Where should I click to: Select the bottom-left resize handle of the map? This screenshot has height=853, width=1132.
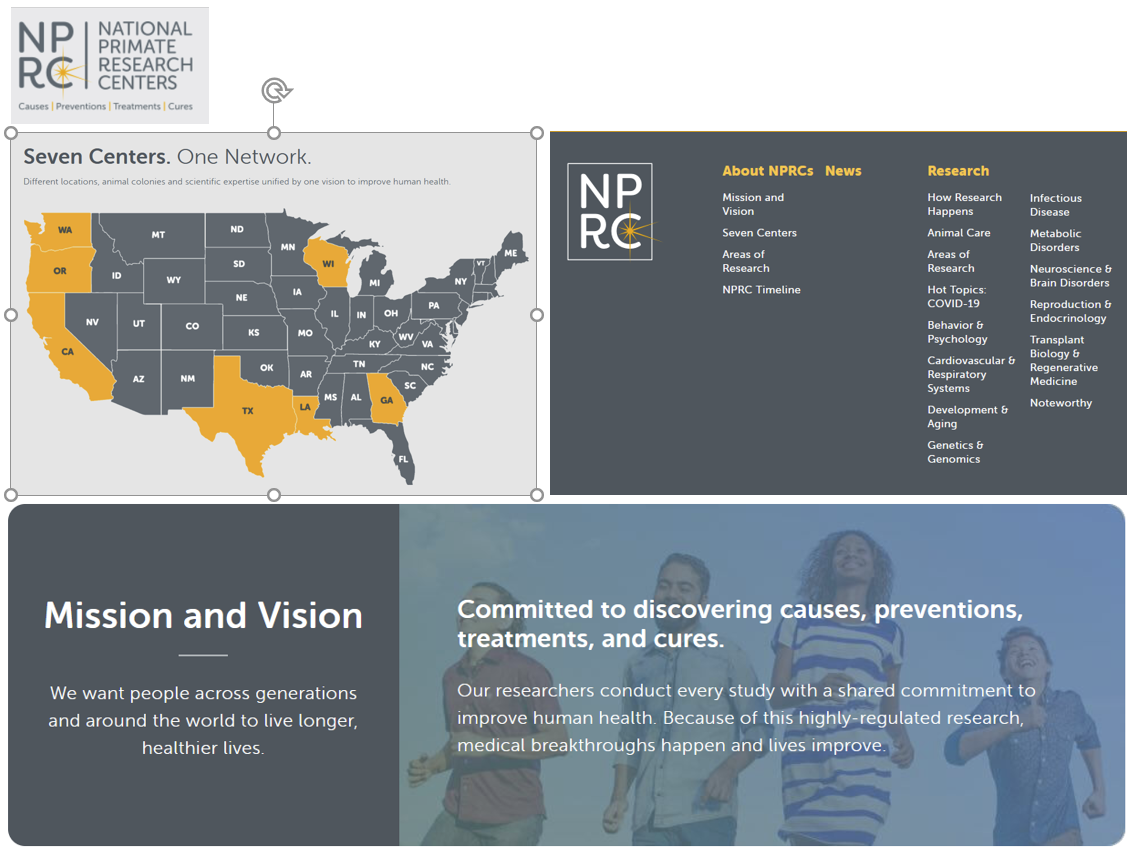11,494
